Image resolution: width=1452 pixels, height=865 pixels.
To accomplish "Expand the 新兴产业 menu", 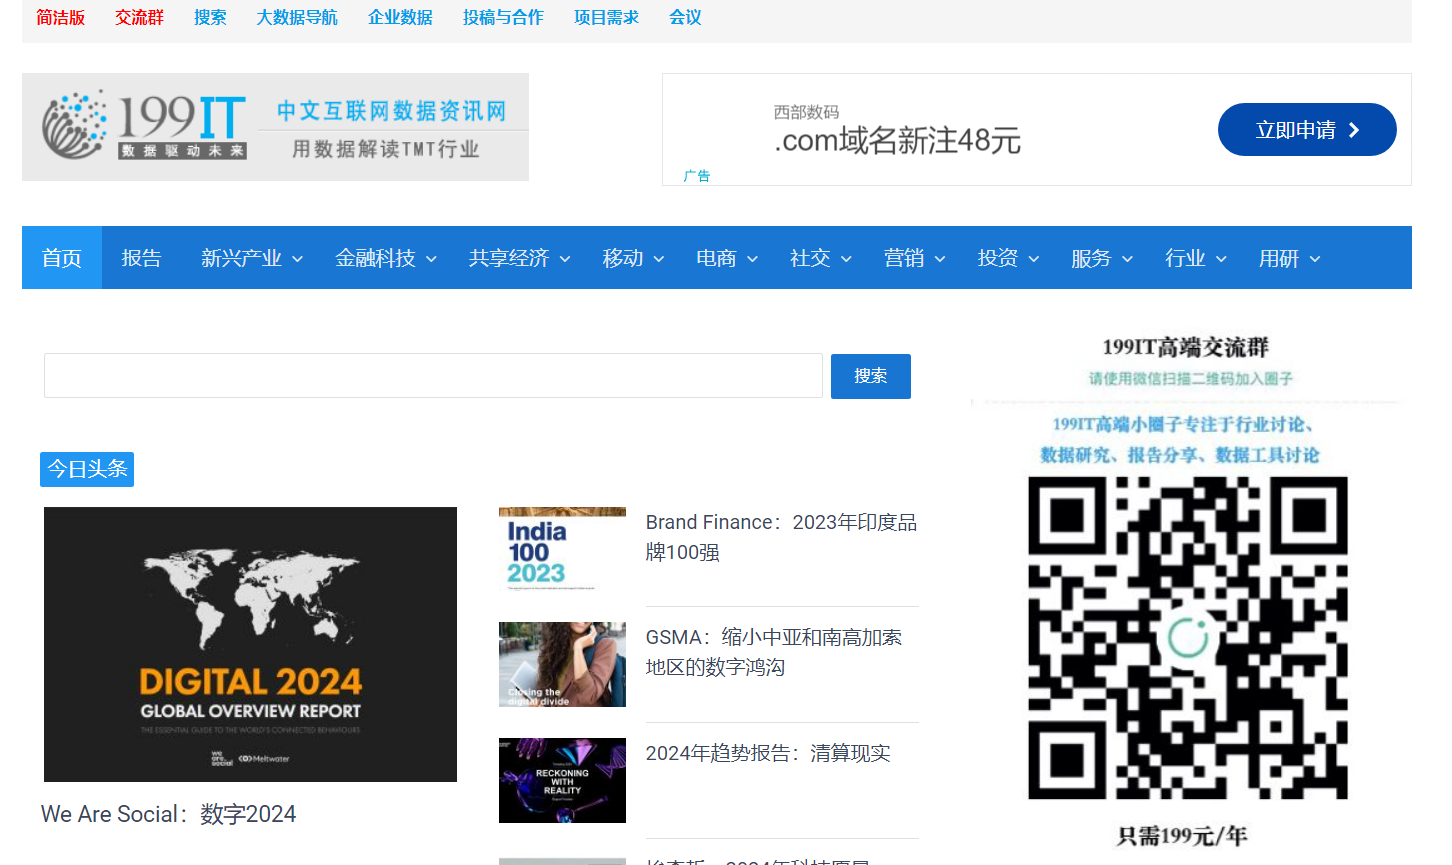I will pos(251,258).
